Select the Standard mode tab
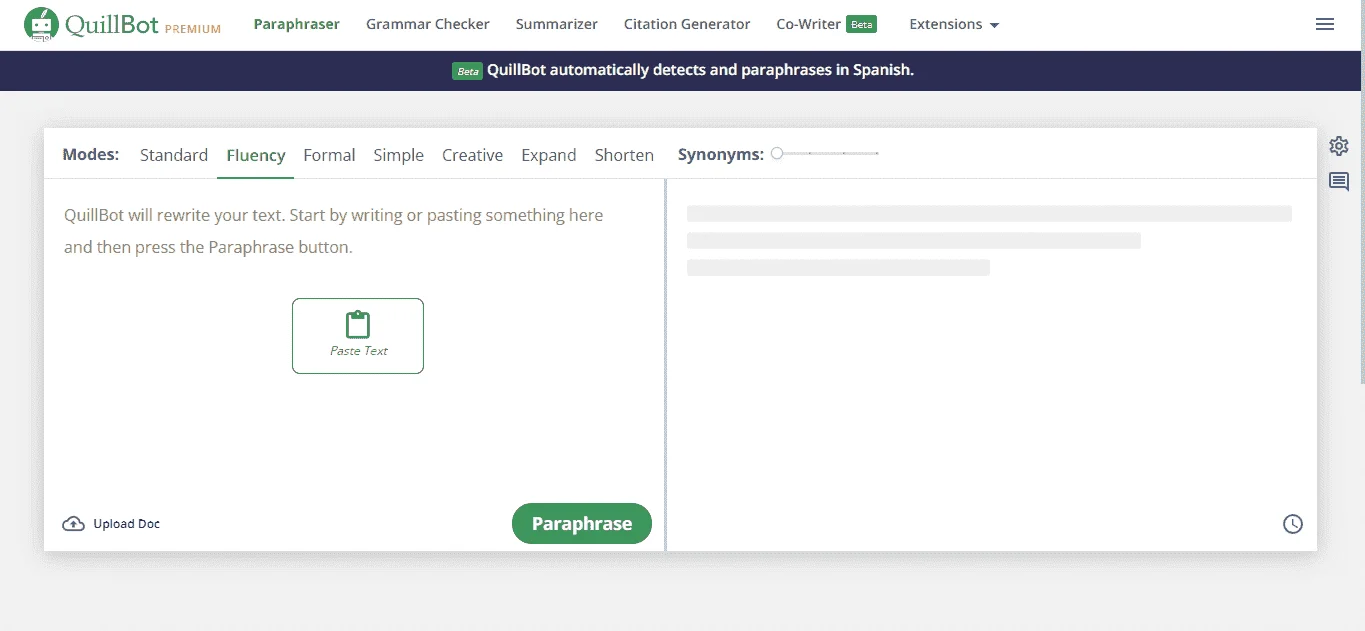 coord(174,155)
